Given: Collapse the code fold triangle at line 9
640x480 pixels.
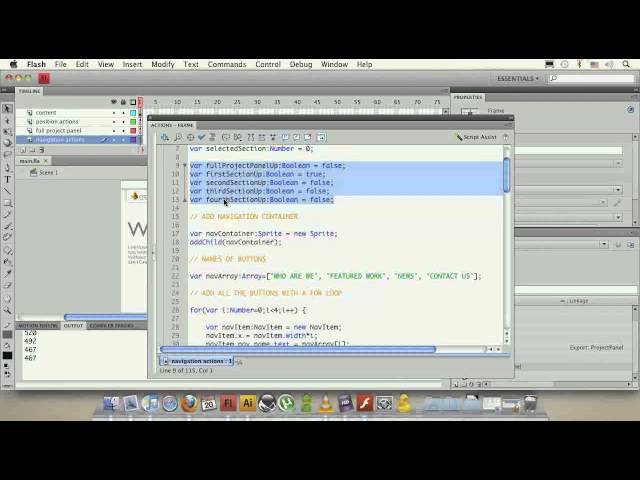Looking at the screenshot, I should coord(185,166).
